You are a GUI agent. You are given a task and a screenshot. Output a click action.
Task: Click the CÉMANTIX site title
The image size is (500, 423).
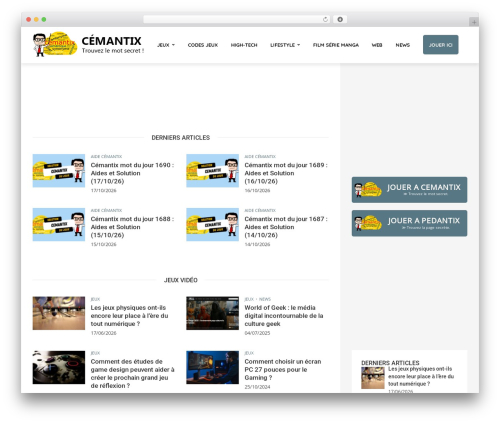(111, 41)
